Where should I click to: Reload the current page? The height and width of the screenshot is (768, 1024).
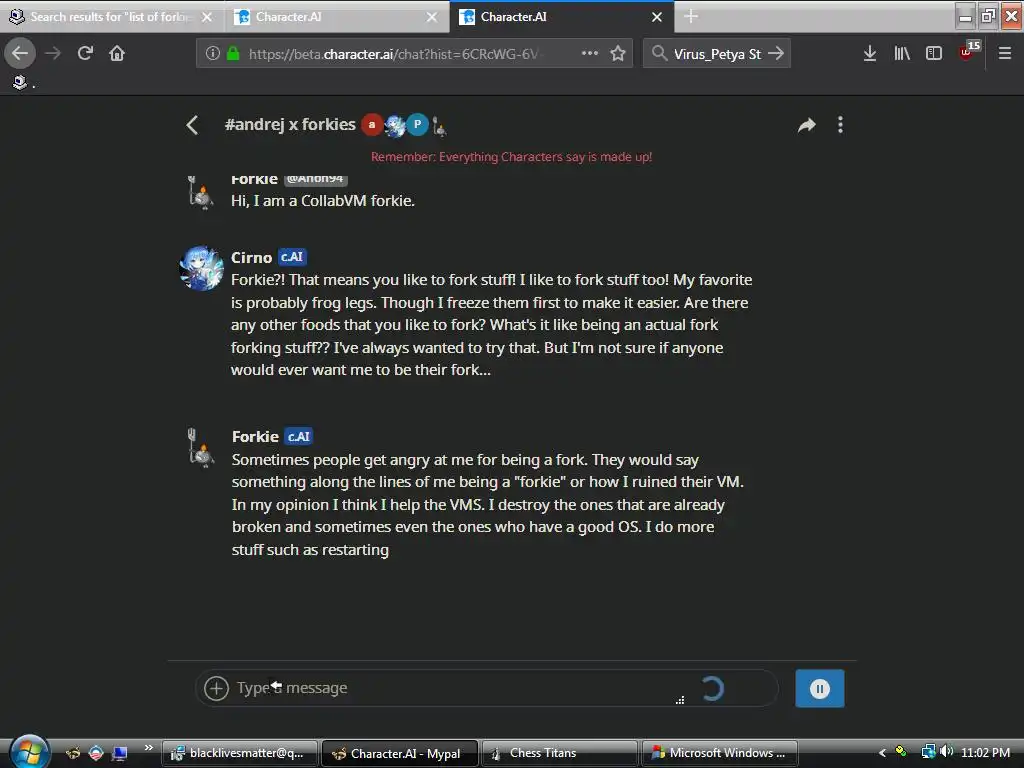click(x=85, y=53)
